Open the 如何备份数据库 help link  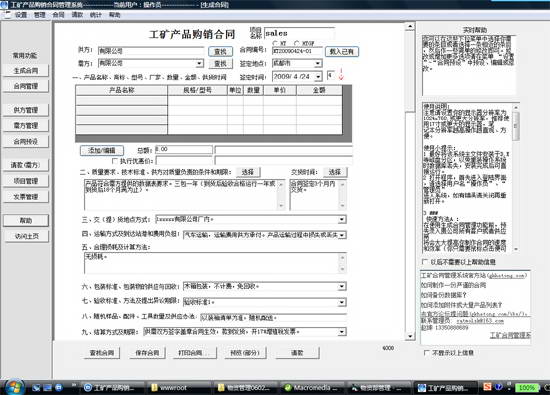click(443, 295)
